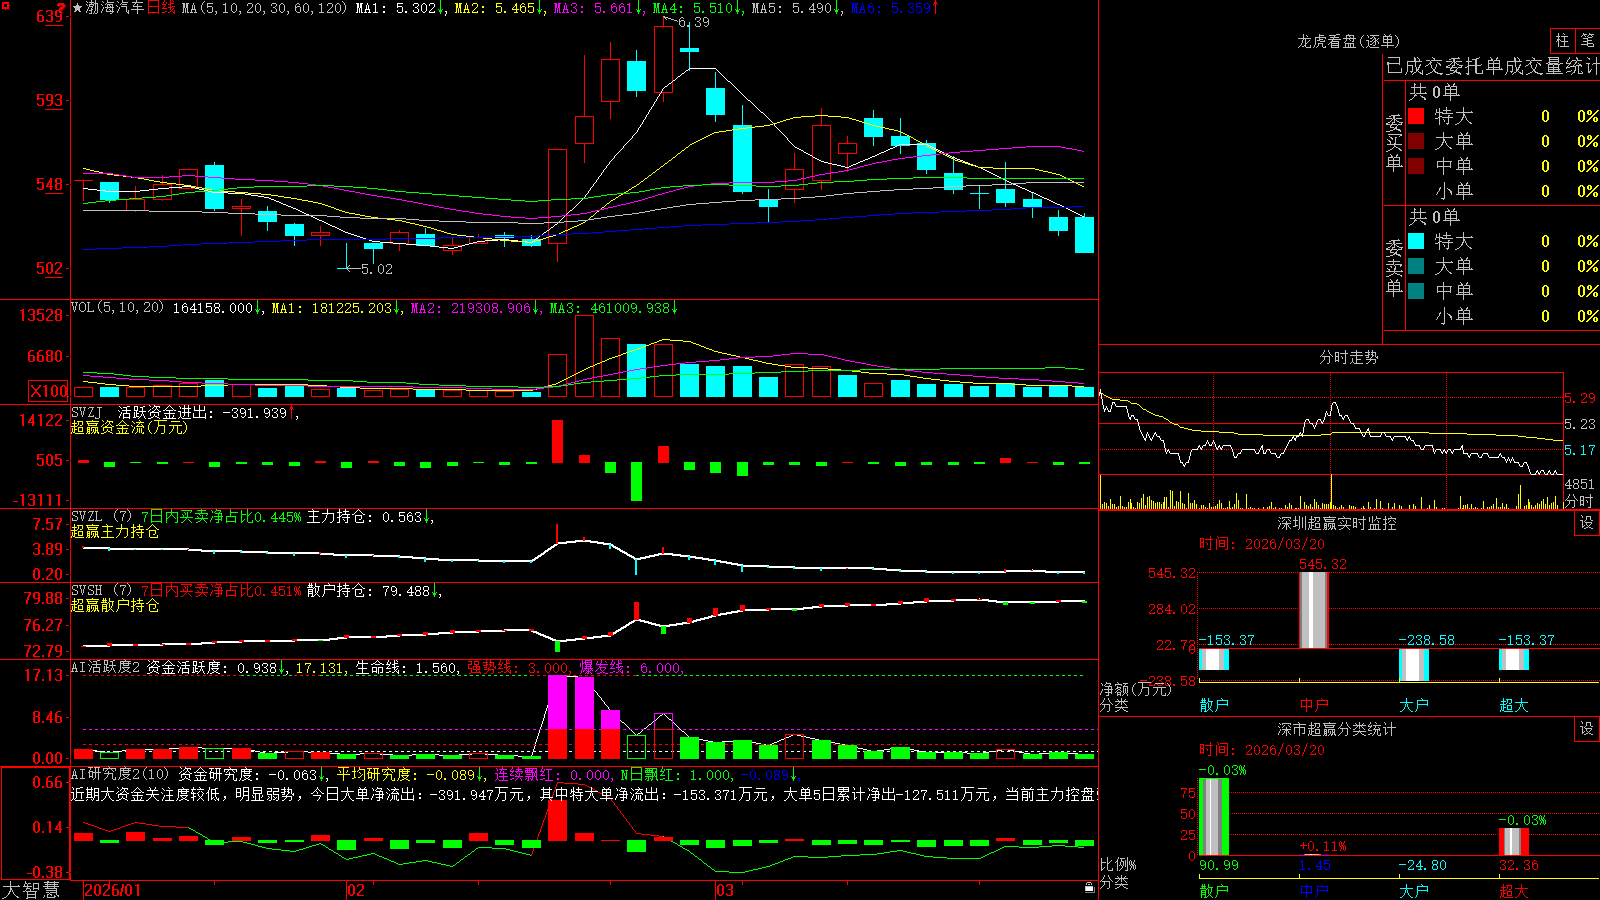Click the 分时走势 panel title
The height and width of the screenshot is (900, 1600).
pyautogui.click(x=1349, y=357)
